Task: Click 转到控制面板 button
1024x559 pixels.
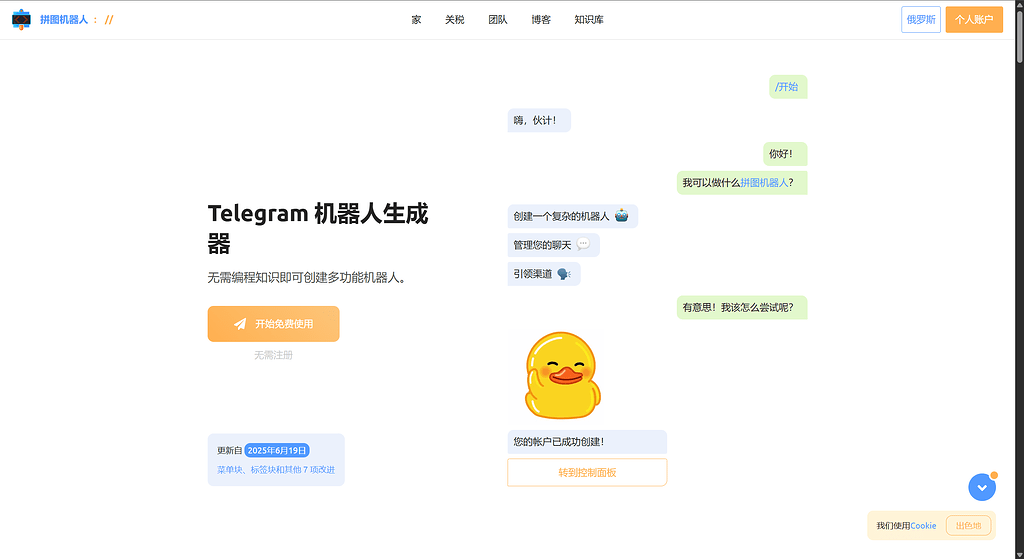Action: (587, 472)
